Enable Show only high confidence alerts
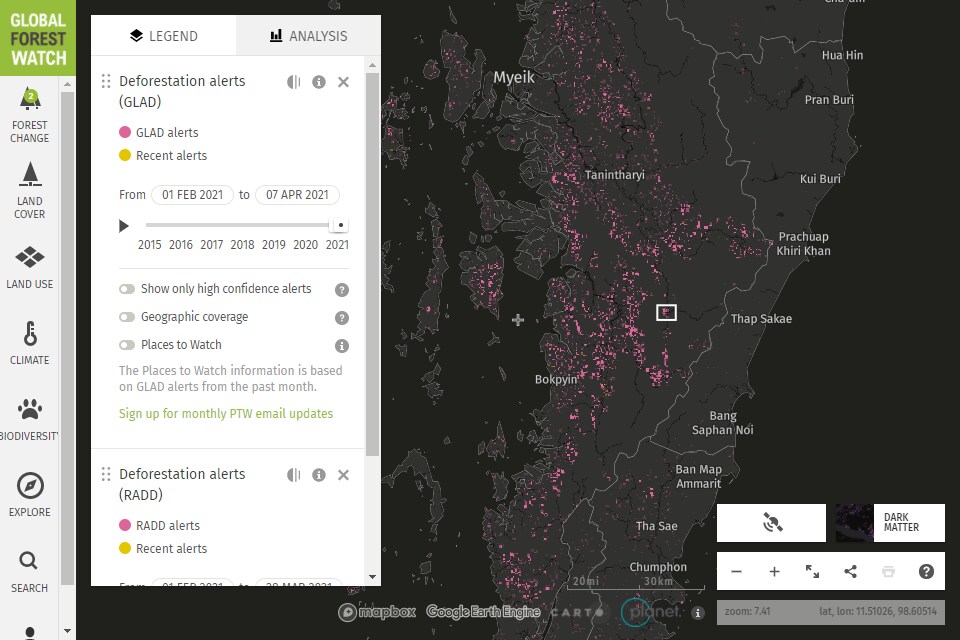 127,289
